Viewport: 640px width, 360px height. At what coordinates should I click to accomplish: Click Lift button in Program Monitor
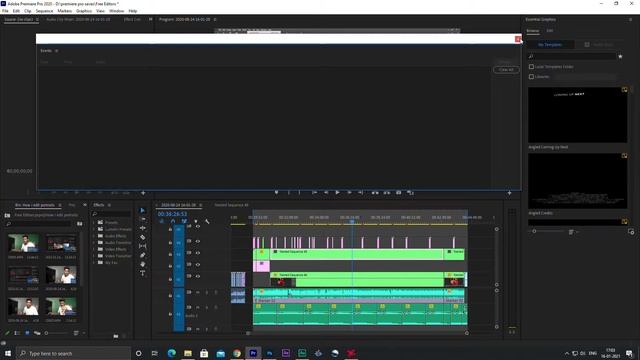click(x=375, y=193)
